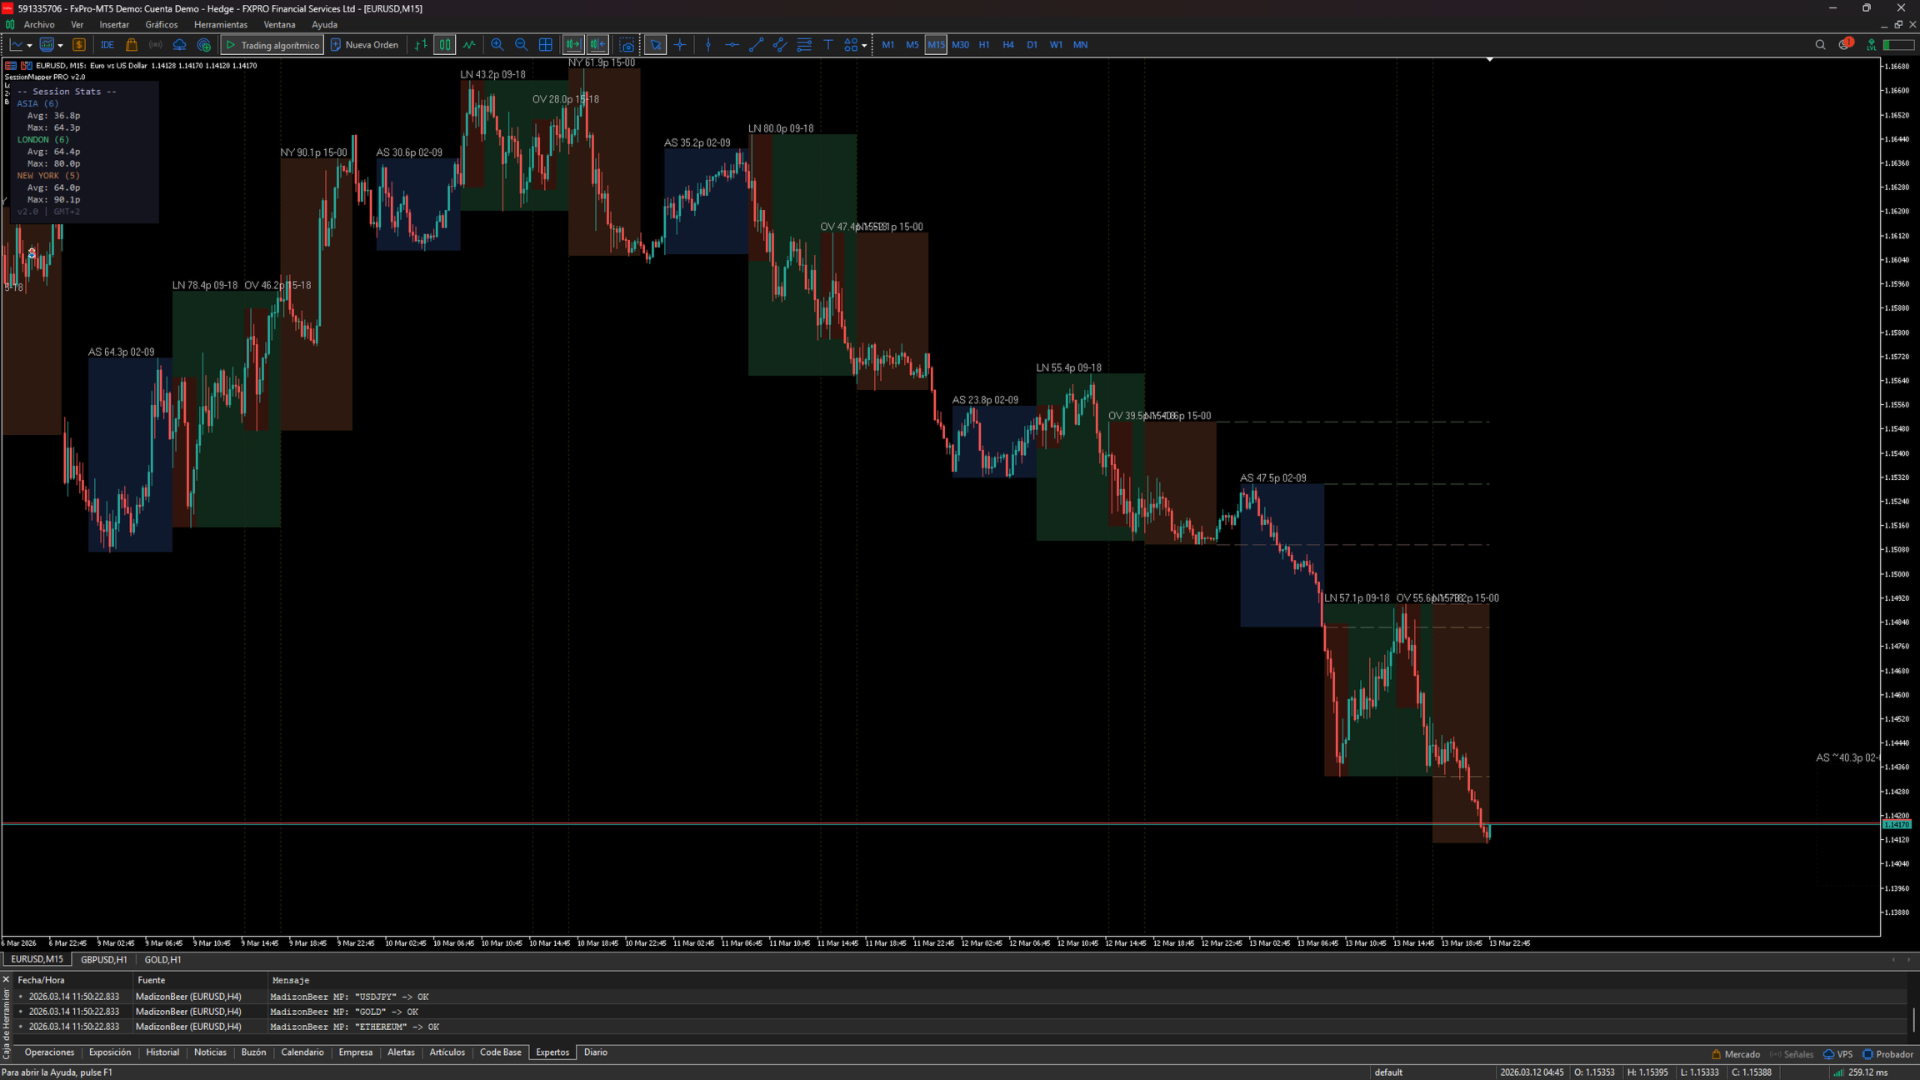This screenshot has height=1080, width=1920.
Task: Open the Diario tab in toolbox
Action: pos(595,1053)
